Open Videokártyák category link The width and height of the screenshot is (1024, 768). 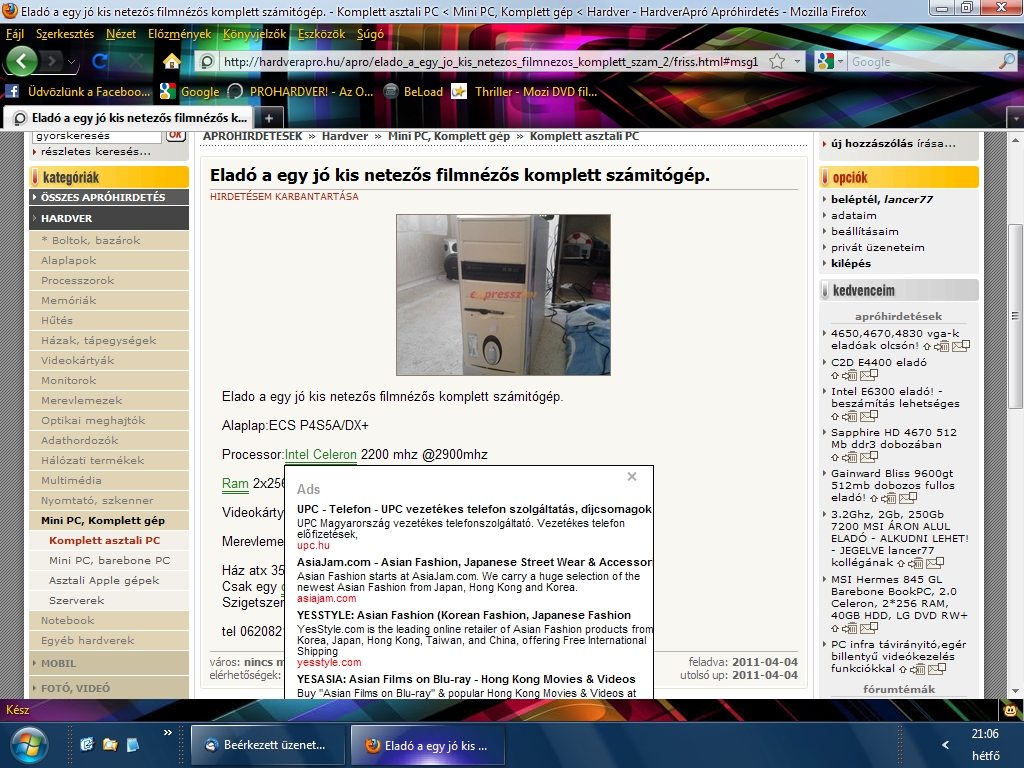point(78,360)
